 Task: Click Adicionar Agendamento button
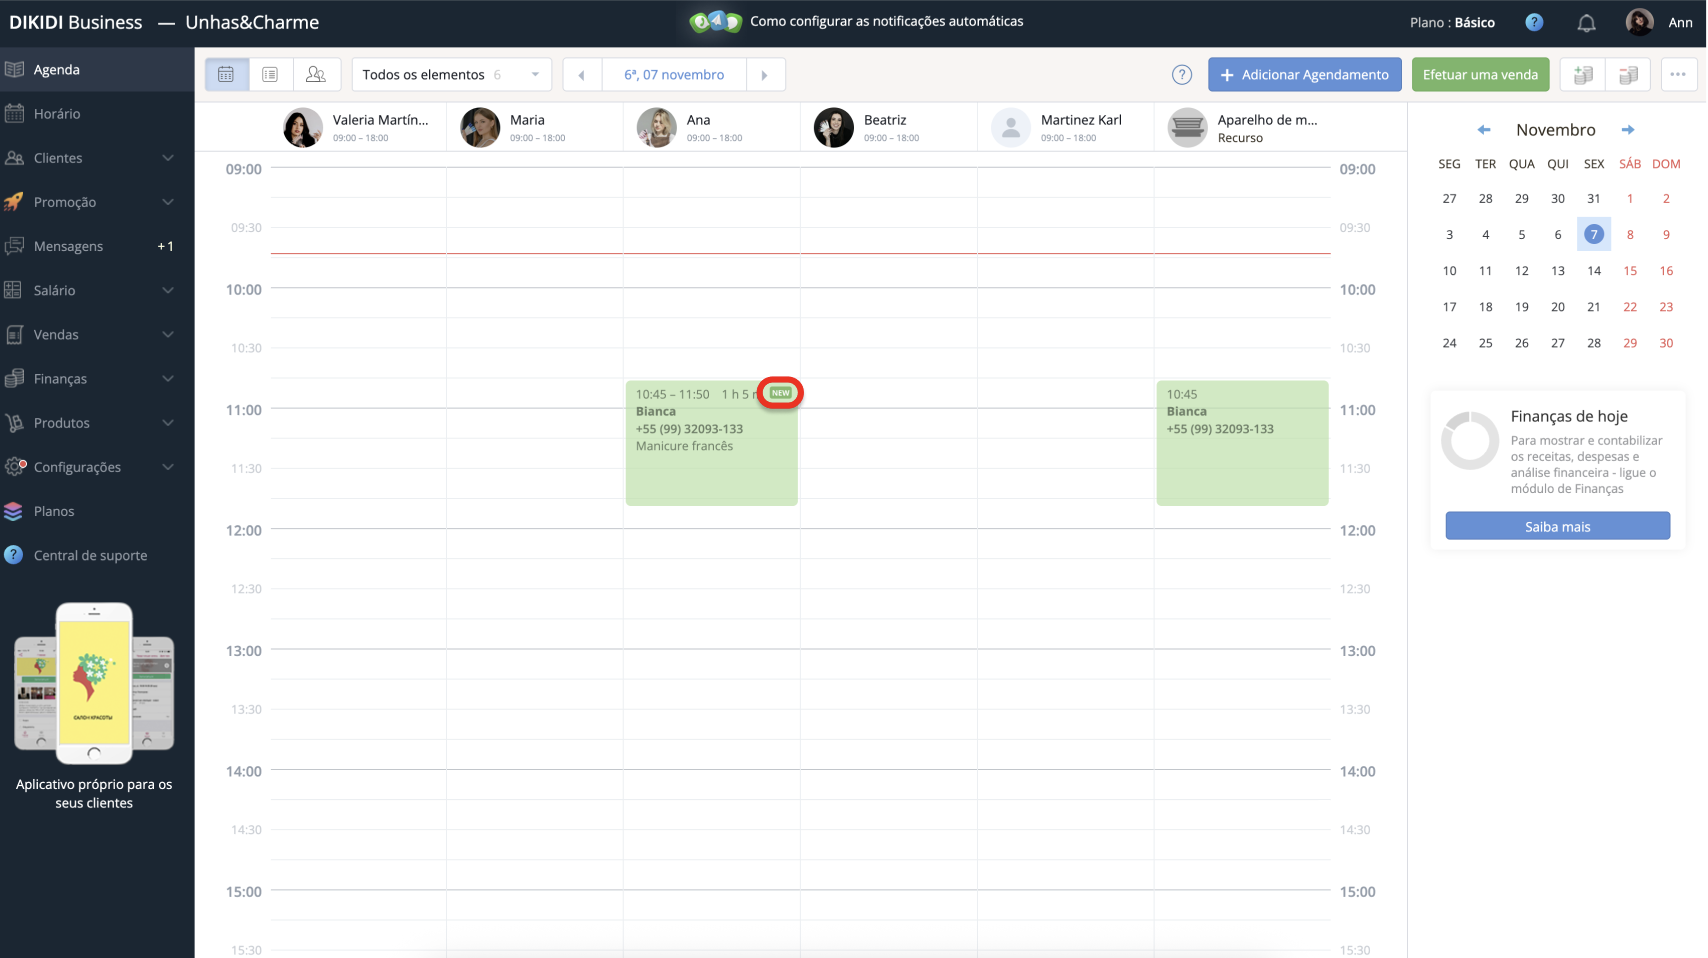(1304, 75)
